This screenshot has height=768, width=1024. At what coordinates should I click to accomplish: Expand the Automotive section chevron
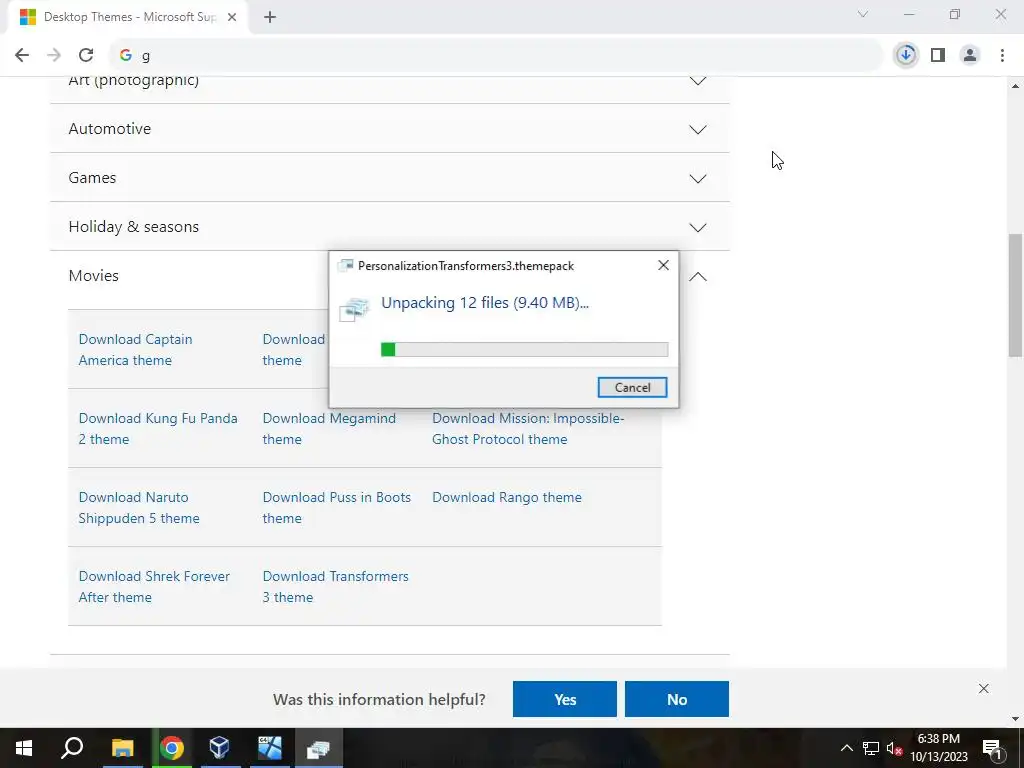(697, 129)
